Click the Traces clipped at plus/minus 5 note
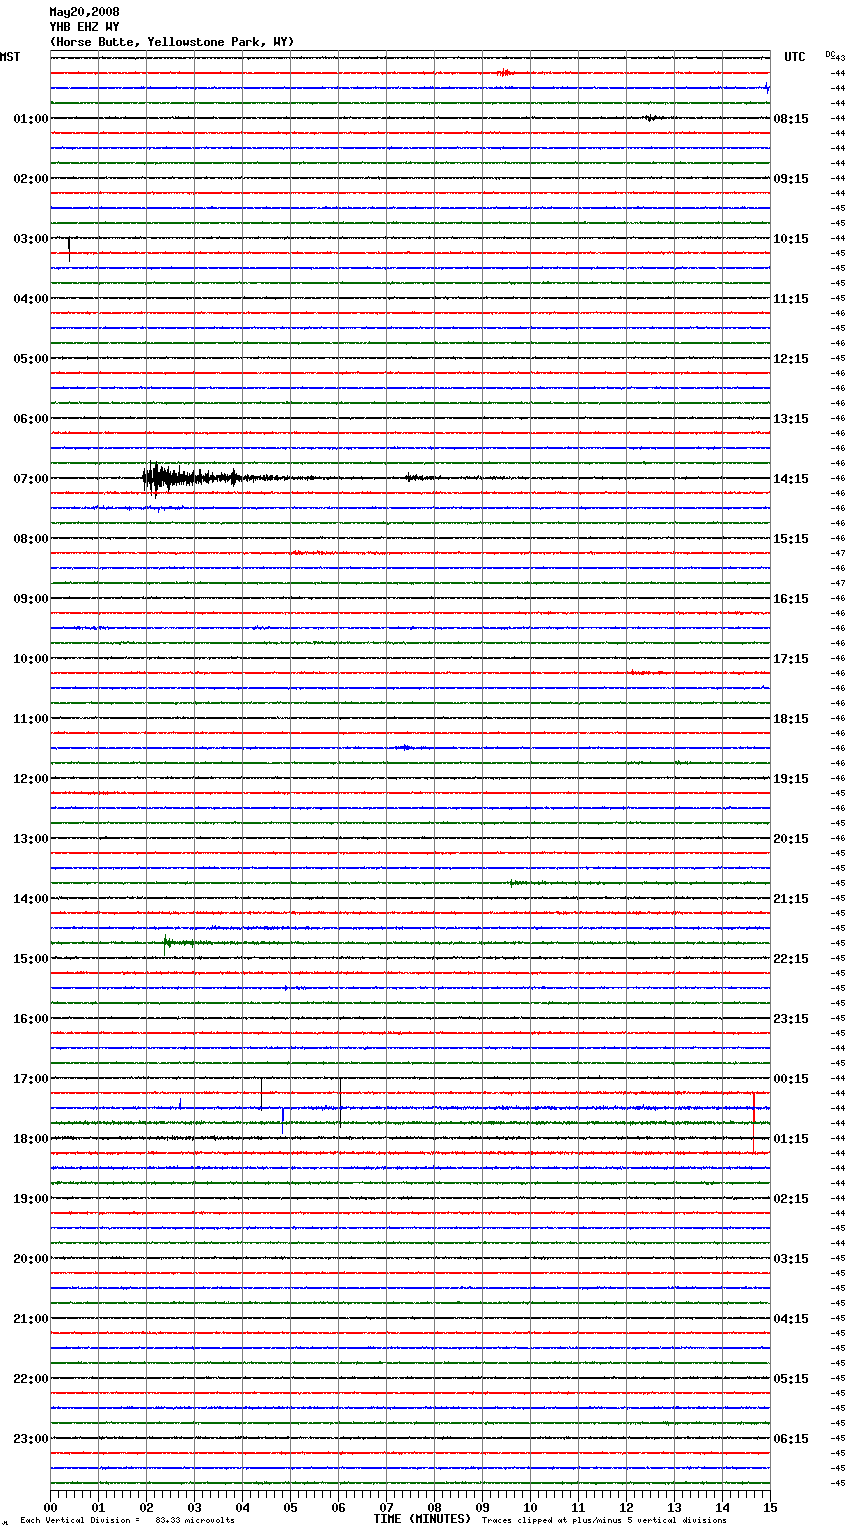Viewport: 850px width, 1534px height. [604, 1520]
